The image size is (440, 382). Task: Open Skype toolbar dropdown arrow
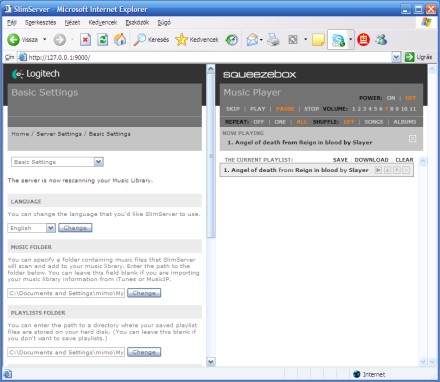tap(350, 40)
